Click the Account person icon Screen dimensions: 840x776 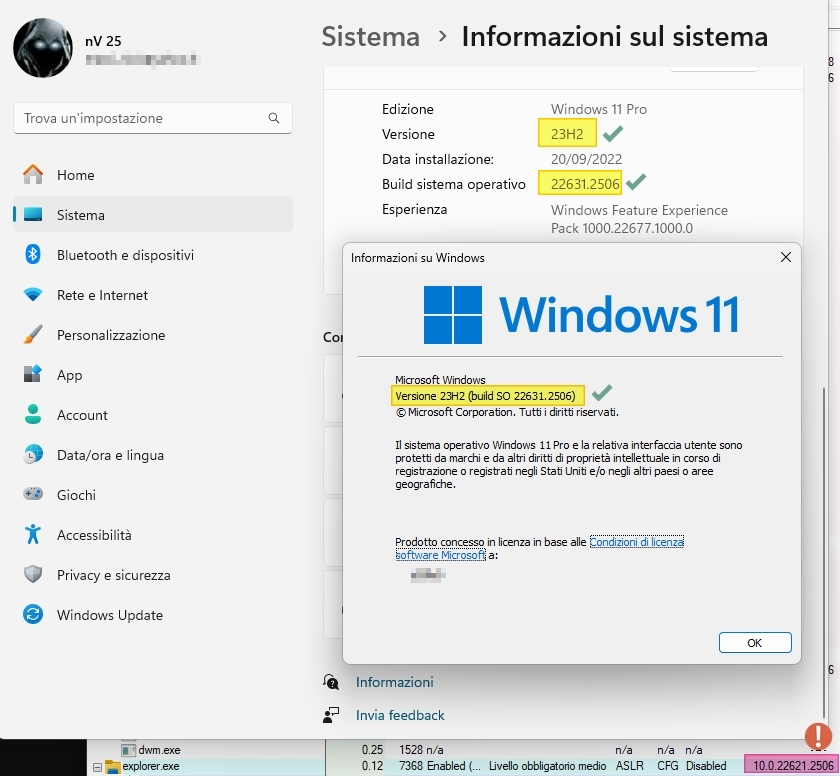tap(33, 415)
